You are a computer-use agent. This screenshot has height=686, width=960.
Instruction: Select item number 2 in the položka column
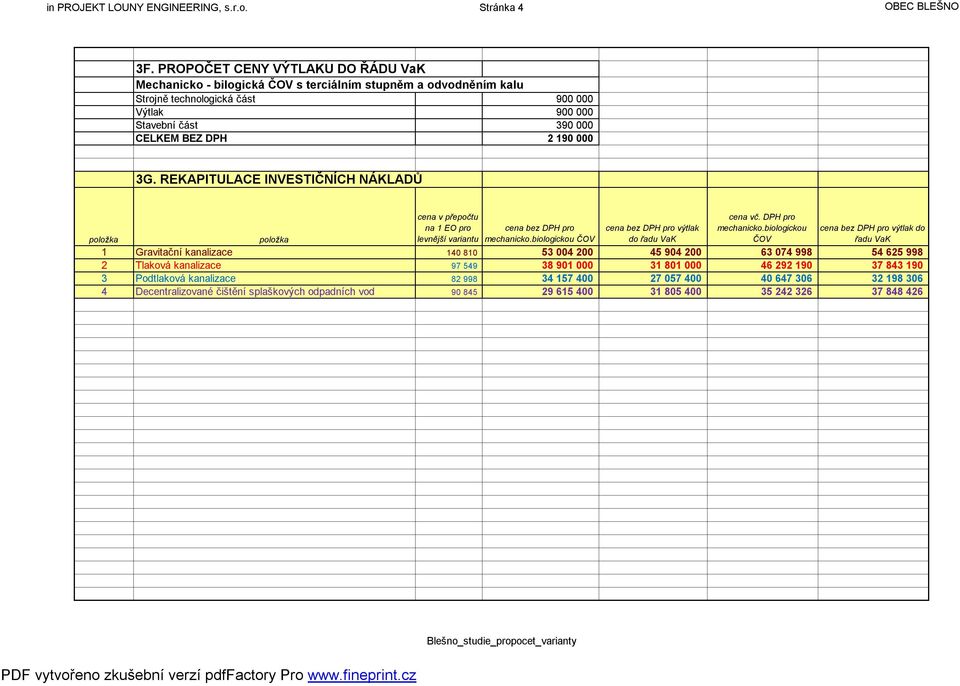click(x=104, y=265)
